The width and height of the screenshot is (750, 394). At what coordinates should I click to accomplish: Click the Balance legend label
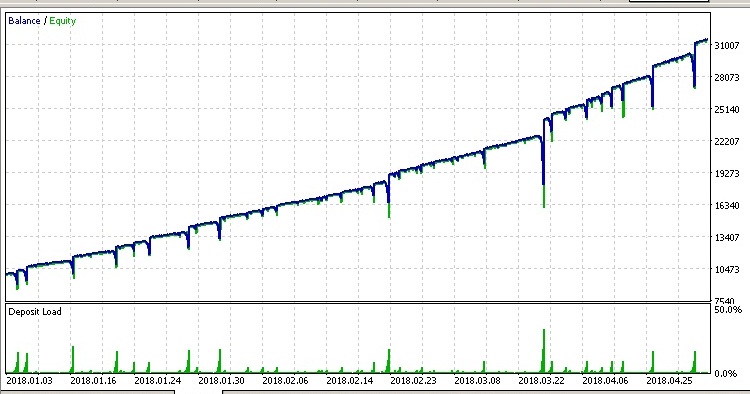tap(24, 21)
